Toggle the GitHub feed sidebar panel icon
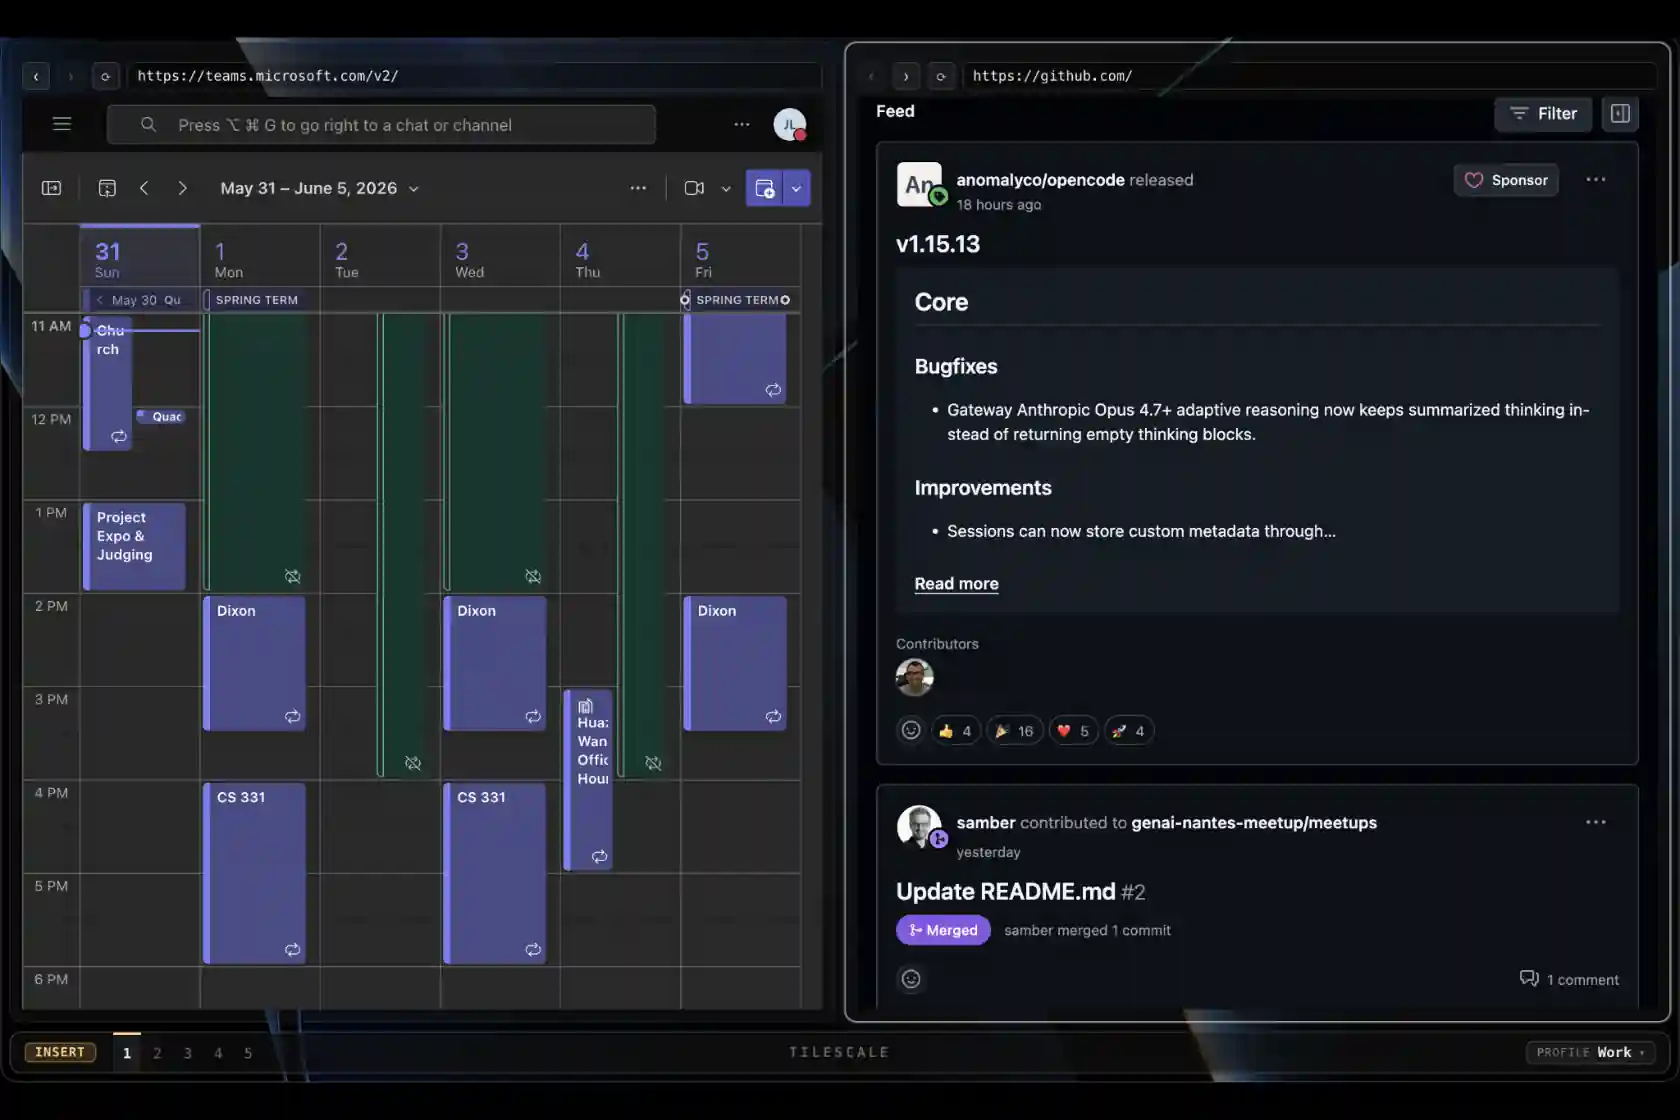 click(x=1620, y=114)
